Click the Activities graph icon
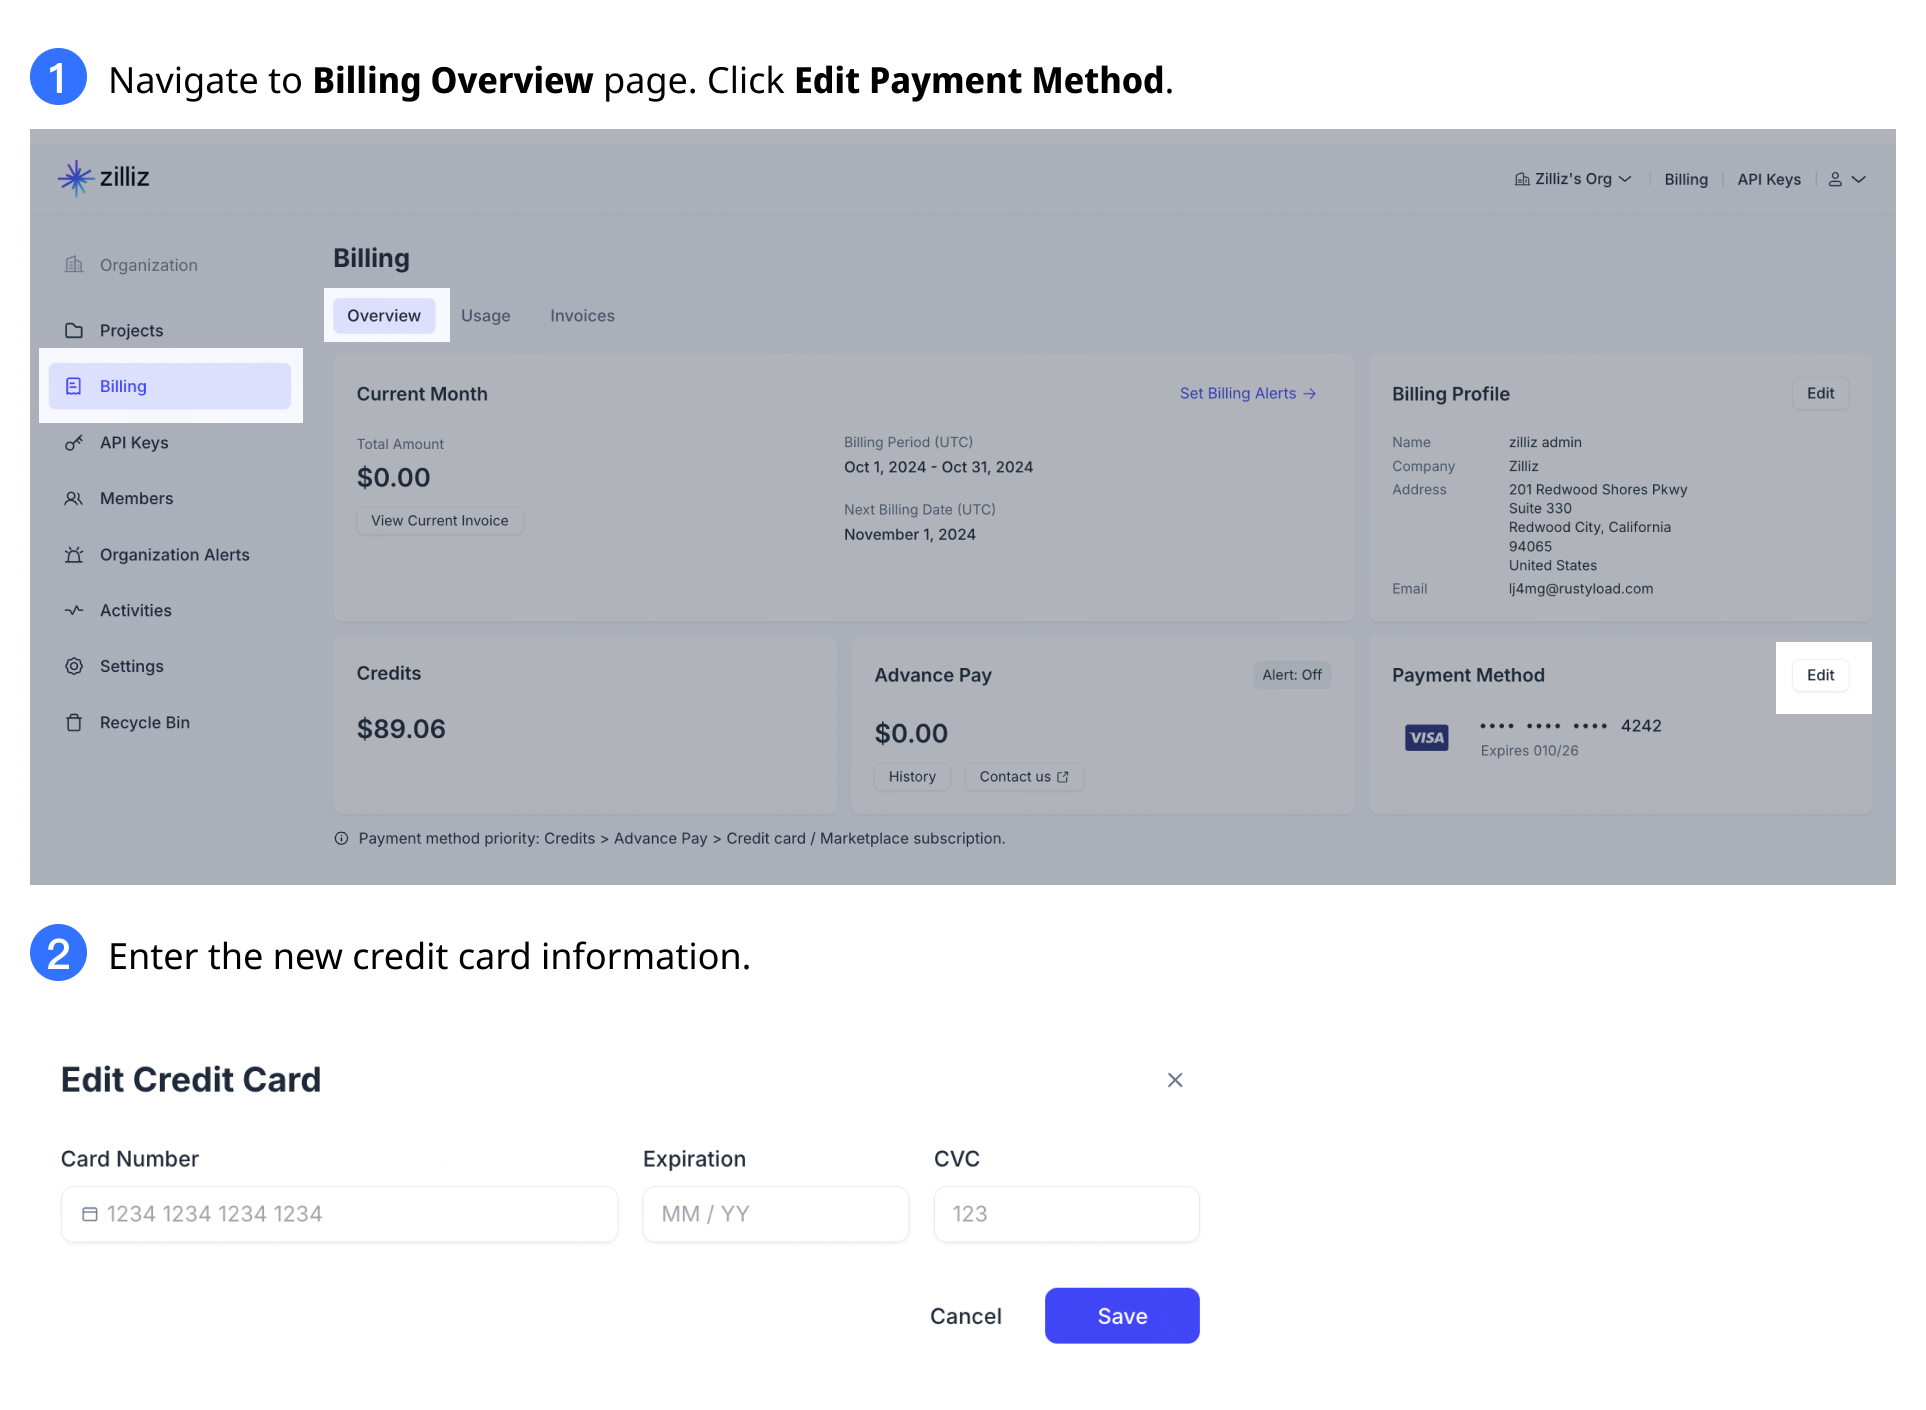This screenshot has width=1926, height=1410. click(74, 610)
